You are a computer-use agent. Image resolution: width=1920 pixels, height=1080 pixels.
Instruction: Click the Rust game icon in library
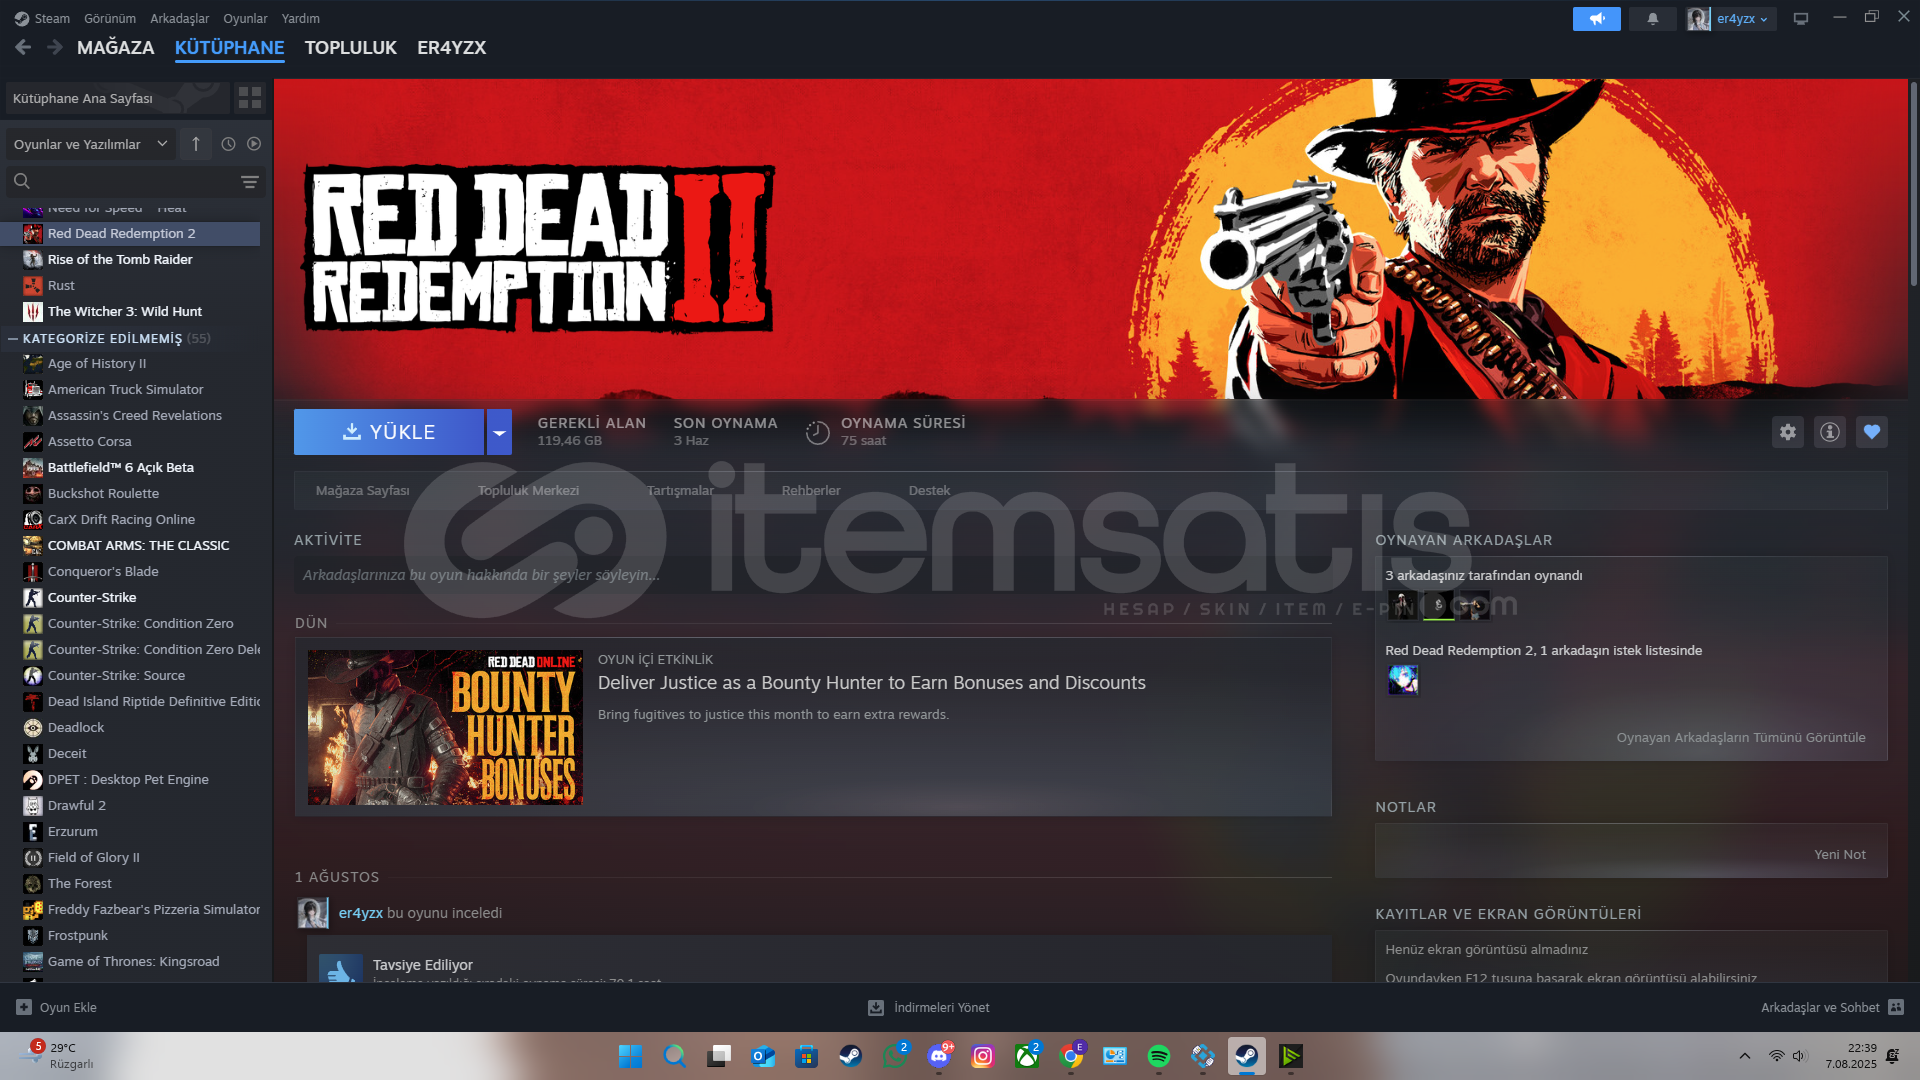pyautogui.click(x=33, y=285)
